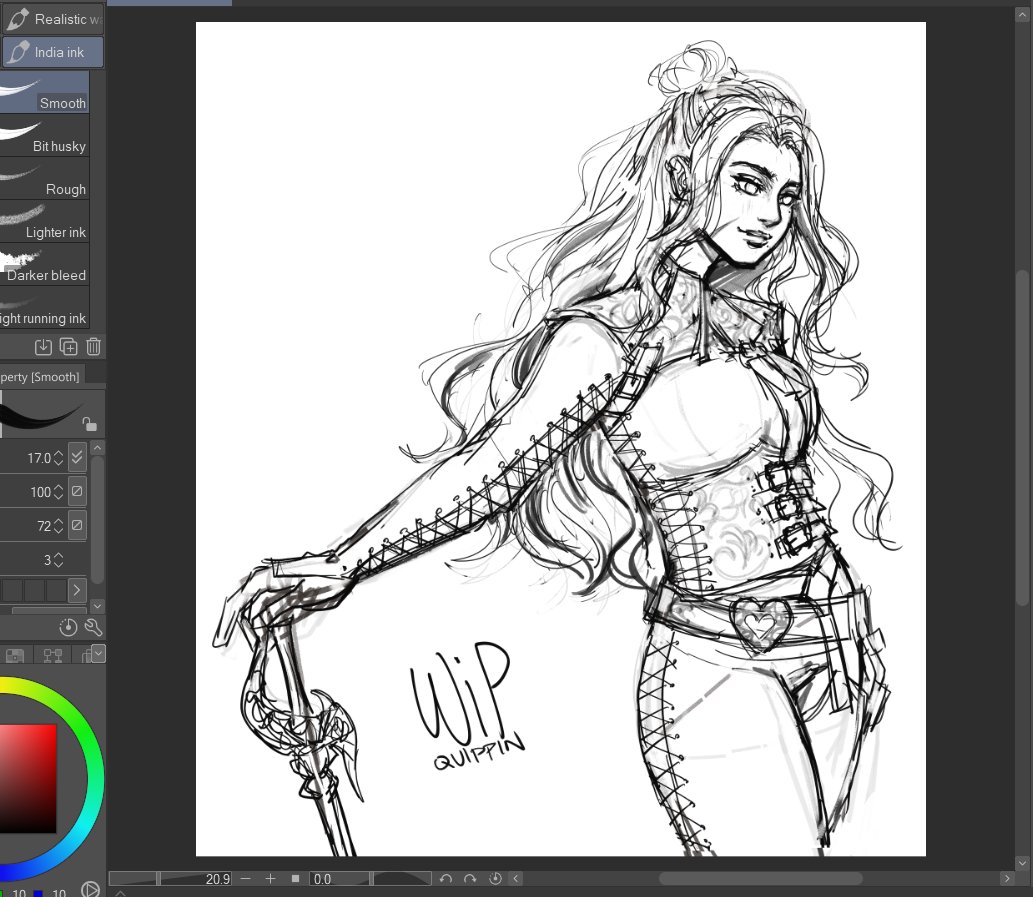Viewport: 1033px width, 897px height.
Task: Adjust the stepper showing 72
Action: (59, 526)
